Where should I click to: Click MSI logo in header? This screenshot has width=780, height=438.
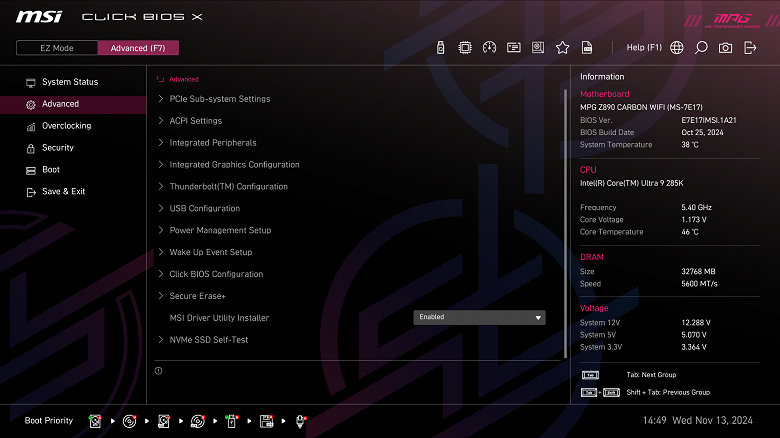[x=39, y=17]
